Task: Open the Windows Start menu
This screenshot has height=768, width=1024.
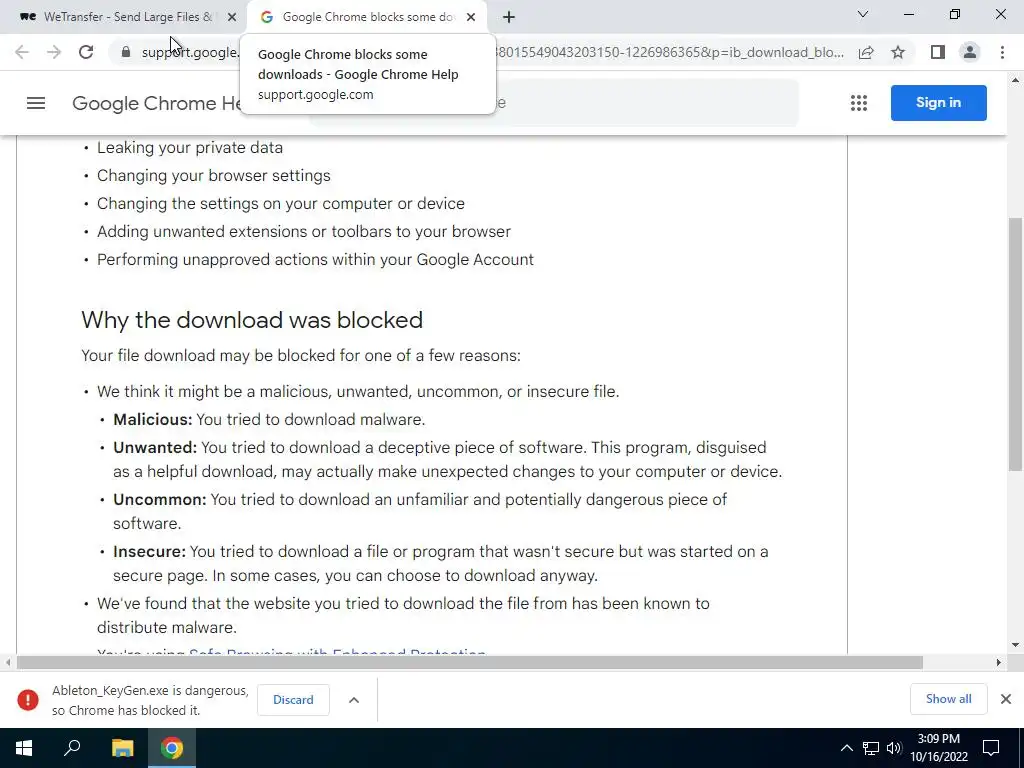Action: point(24,748)
